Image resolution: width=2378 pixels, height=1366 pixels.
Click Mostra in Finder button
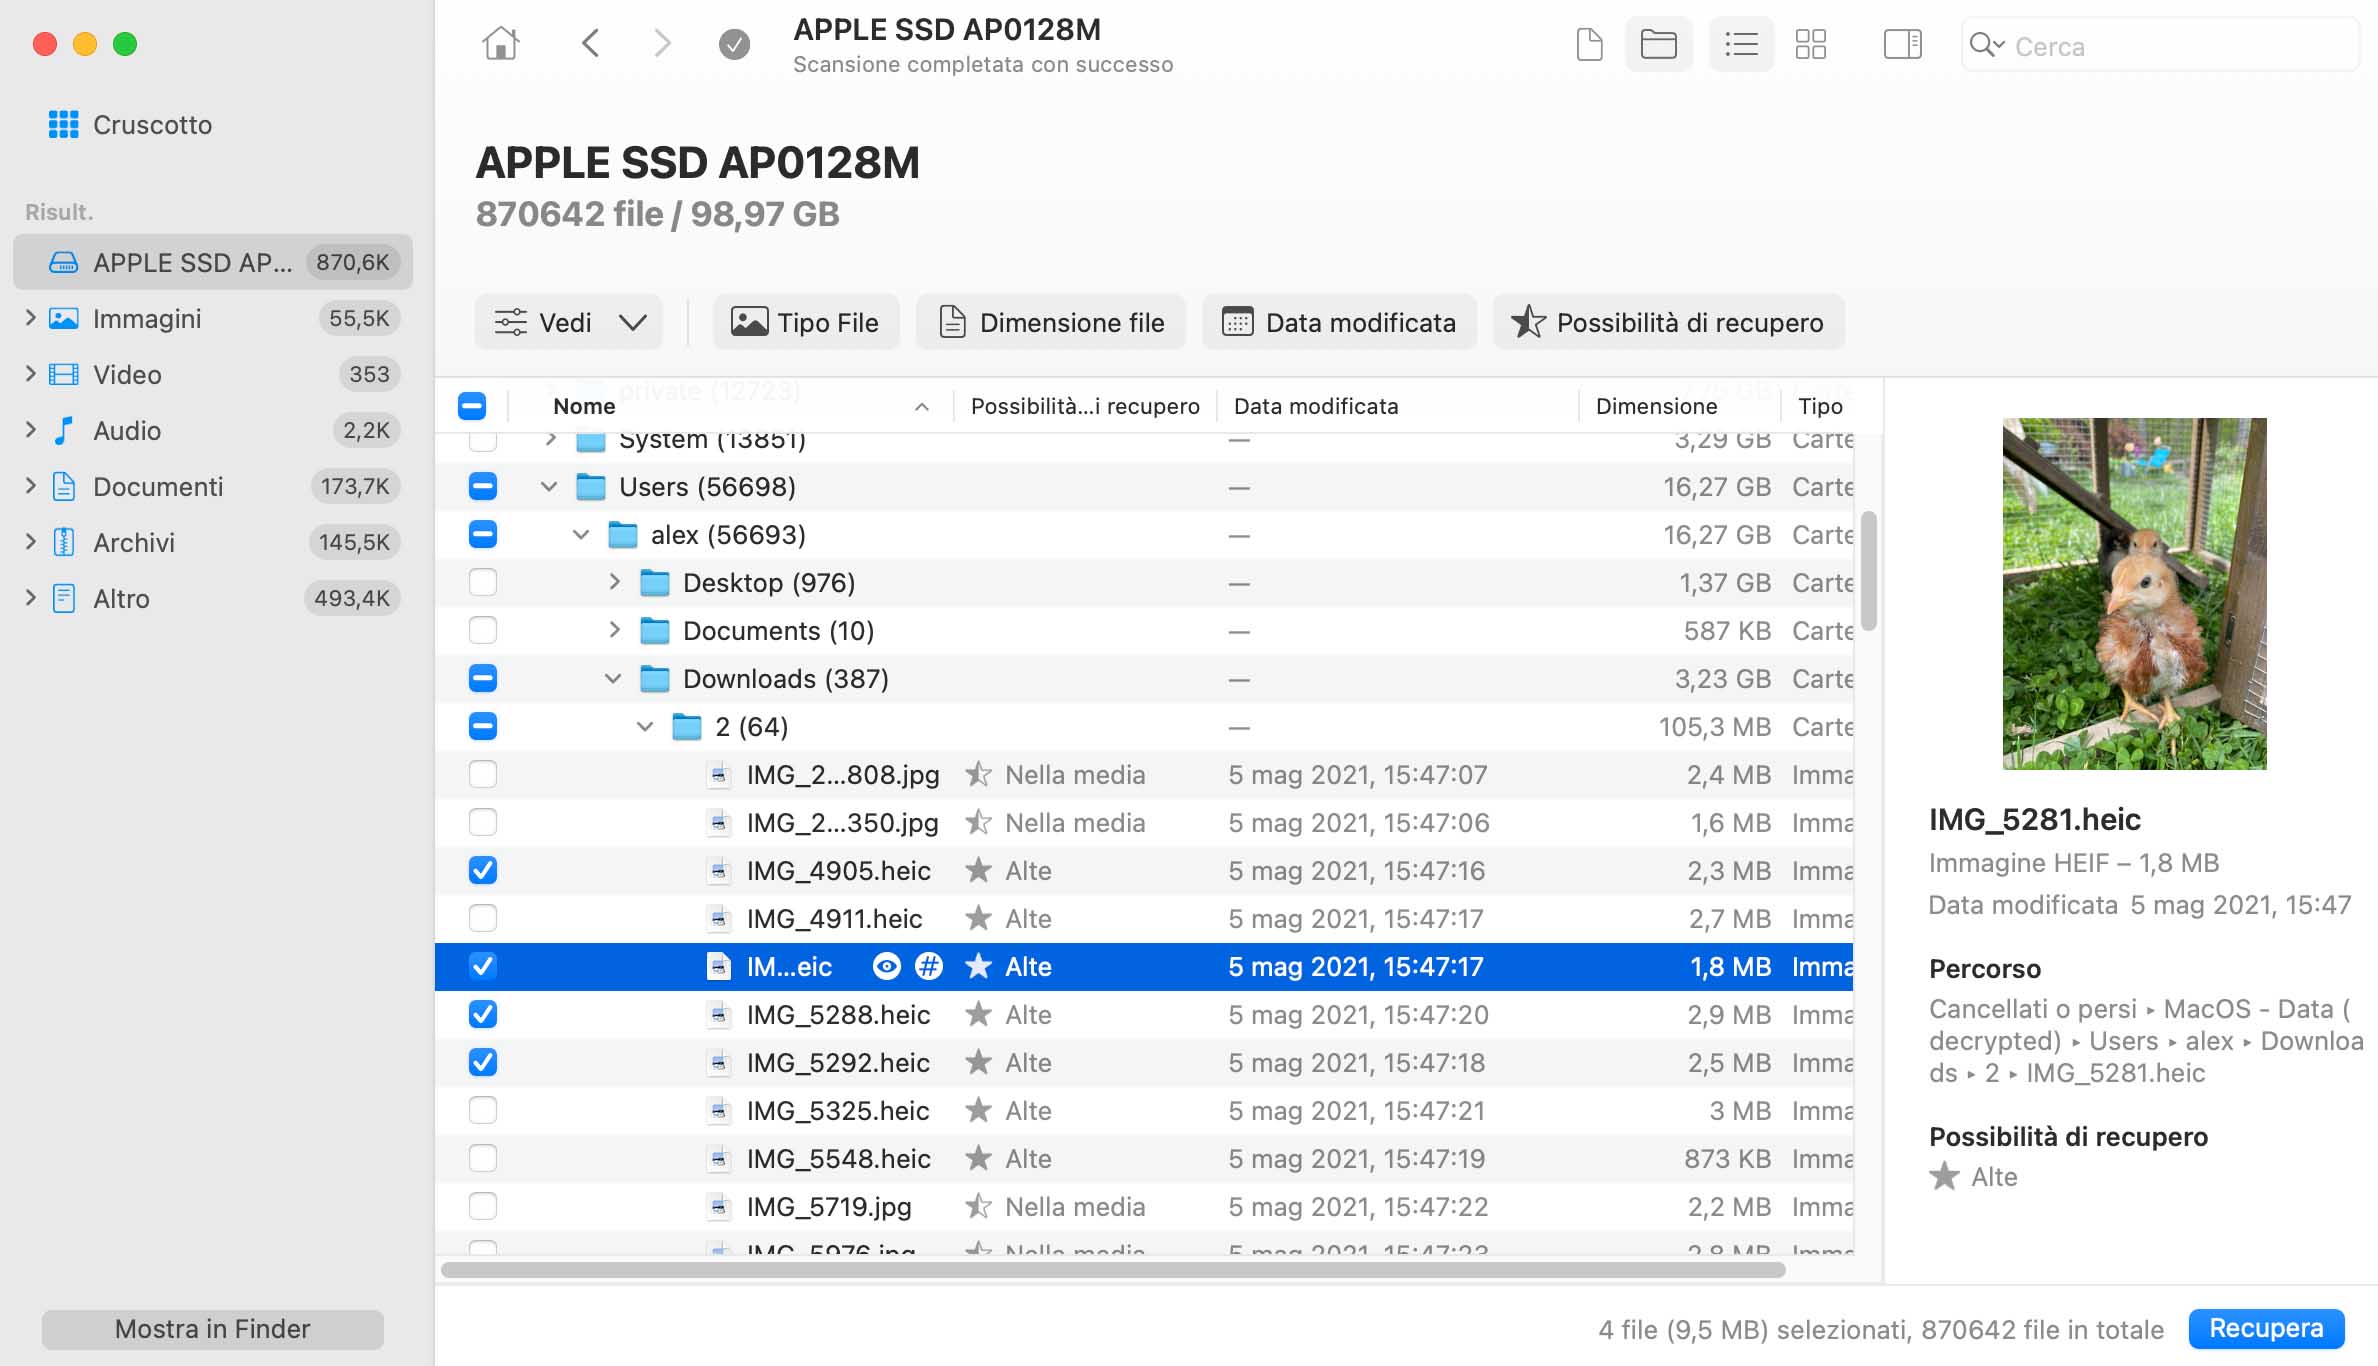[212, 1329]
